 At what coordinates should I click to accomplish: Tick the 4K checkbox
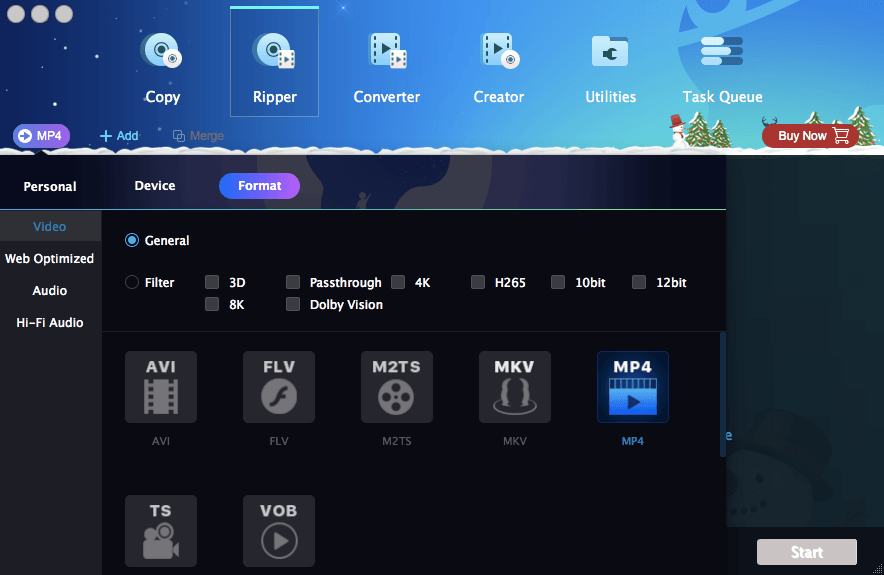[398, 282]
